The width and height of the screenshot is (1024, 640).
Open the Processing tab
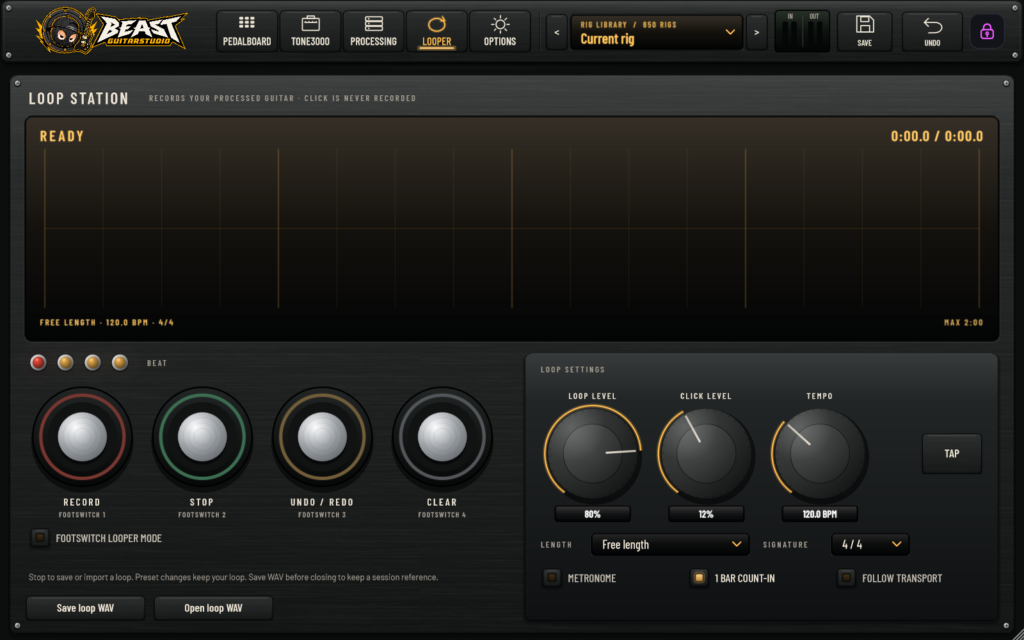tap(374, 31)
